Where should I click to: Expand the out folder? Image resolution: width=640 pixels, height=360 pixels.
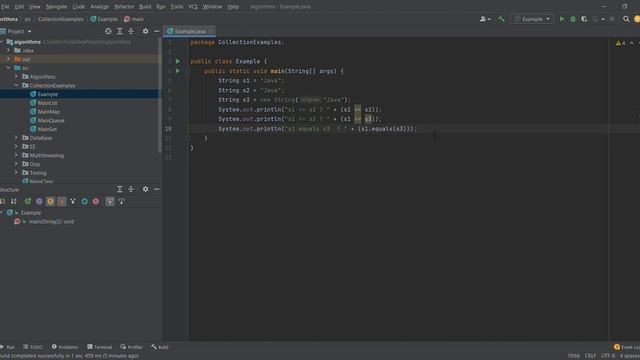(x=8, y=59)
